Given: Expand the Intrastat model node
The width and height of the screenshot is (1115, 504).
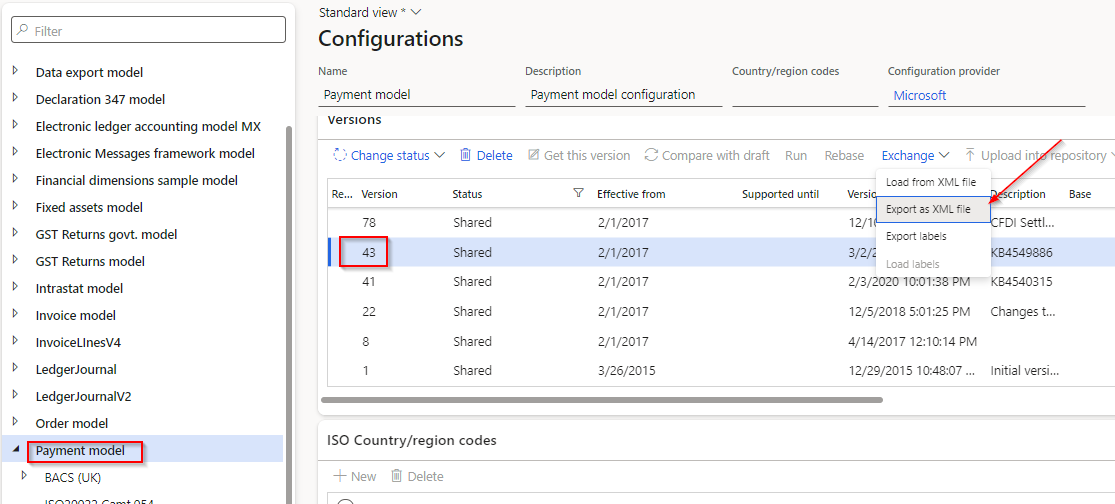Looking at the screenshot, I should click(x=15, y=287).
